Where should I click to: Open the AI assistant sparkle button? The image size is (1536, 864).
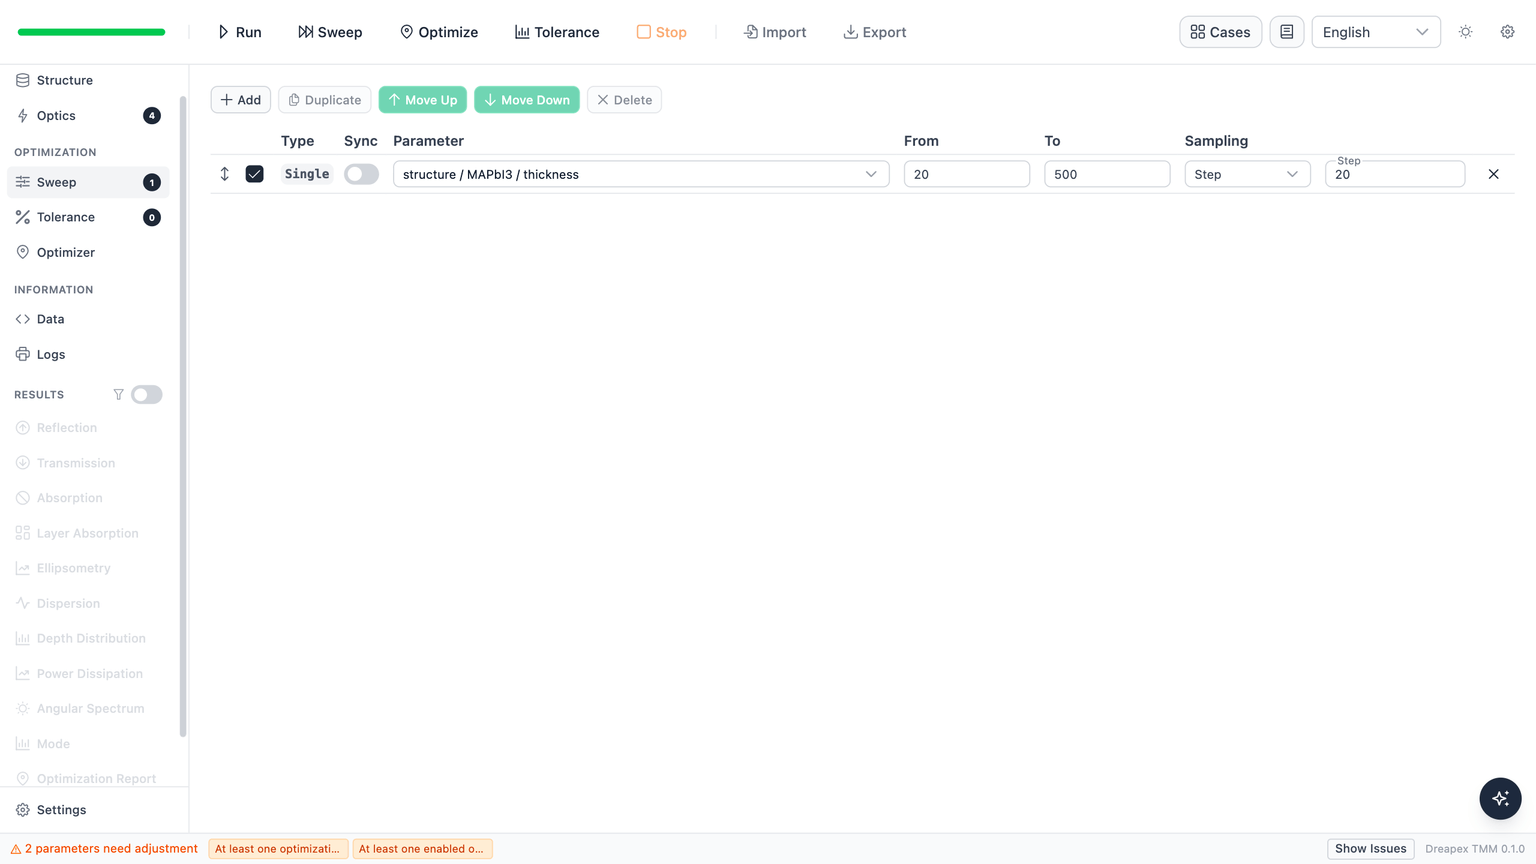point(1500,798)
